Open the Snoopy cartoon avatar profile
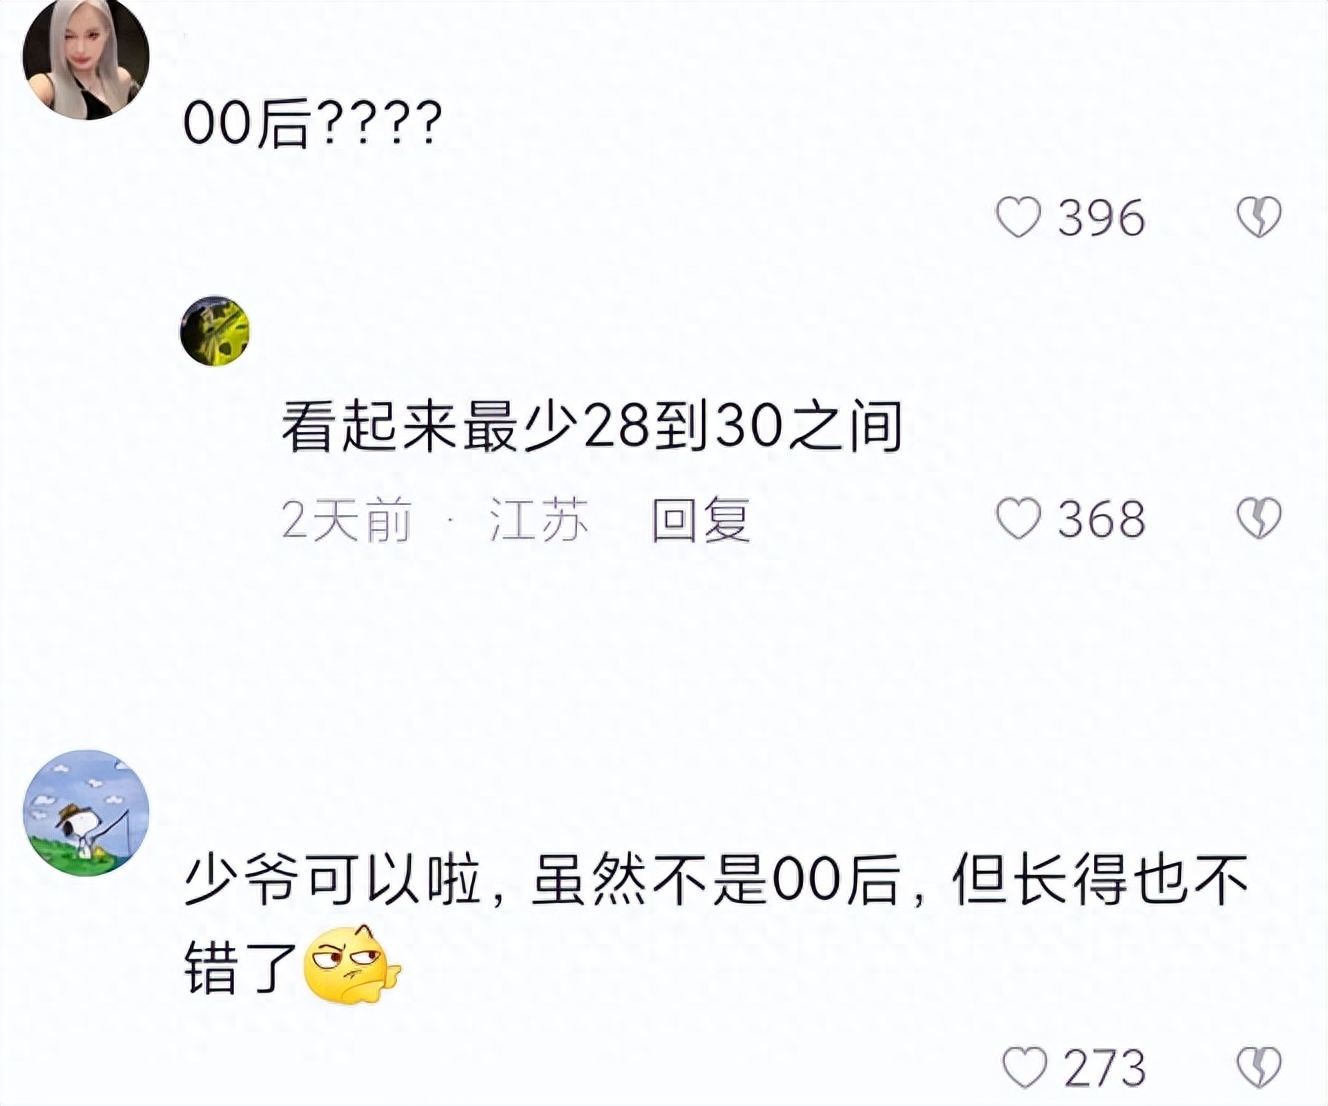Viewport: 1328px width, 1106px height. 86,813
